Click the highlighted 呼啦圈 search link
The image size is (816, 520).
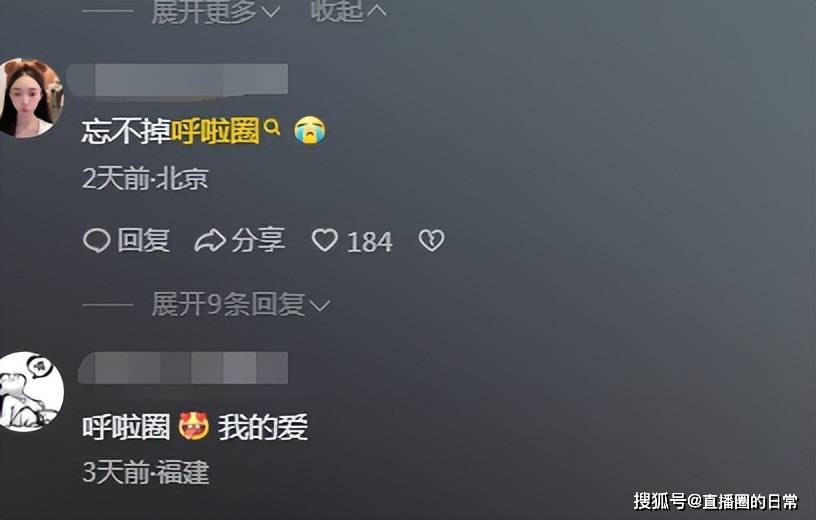215,130
